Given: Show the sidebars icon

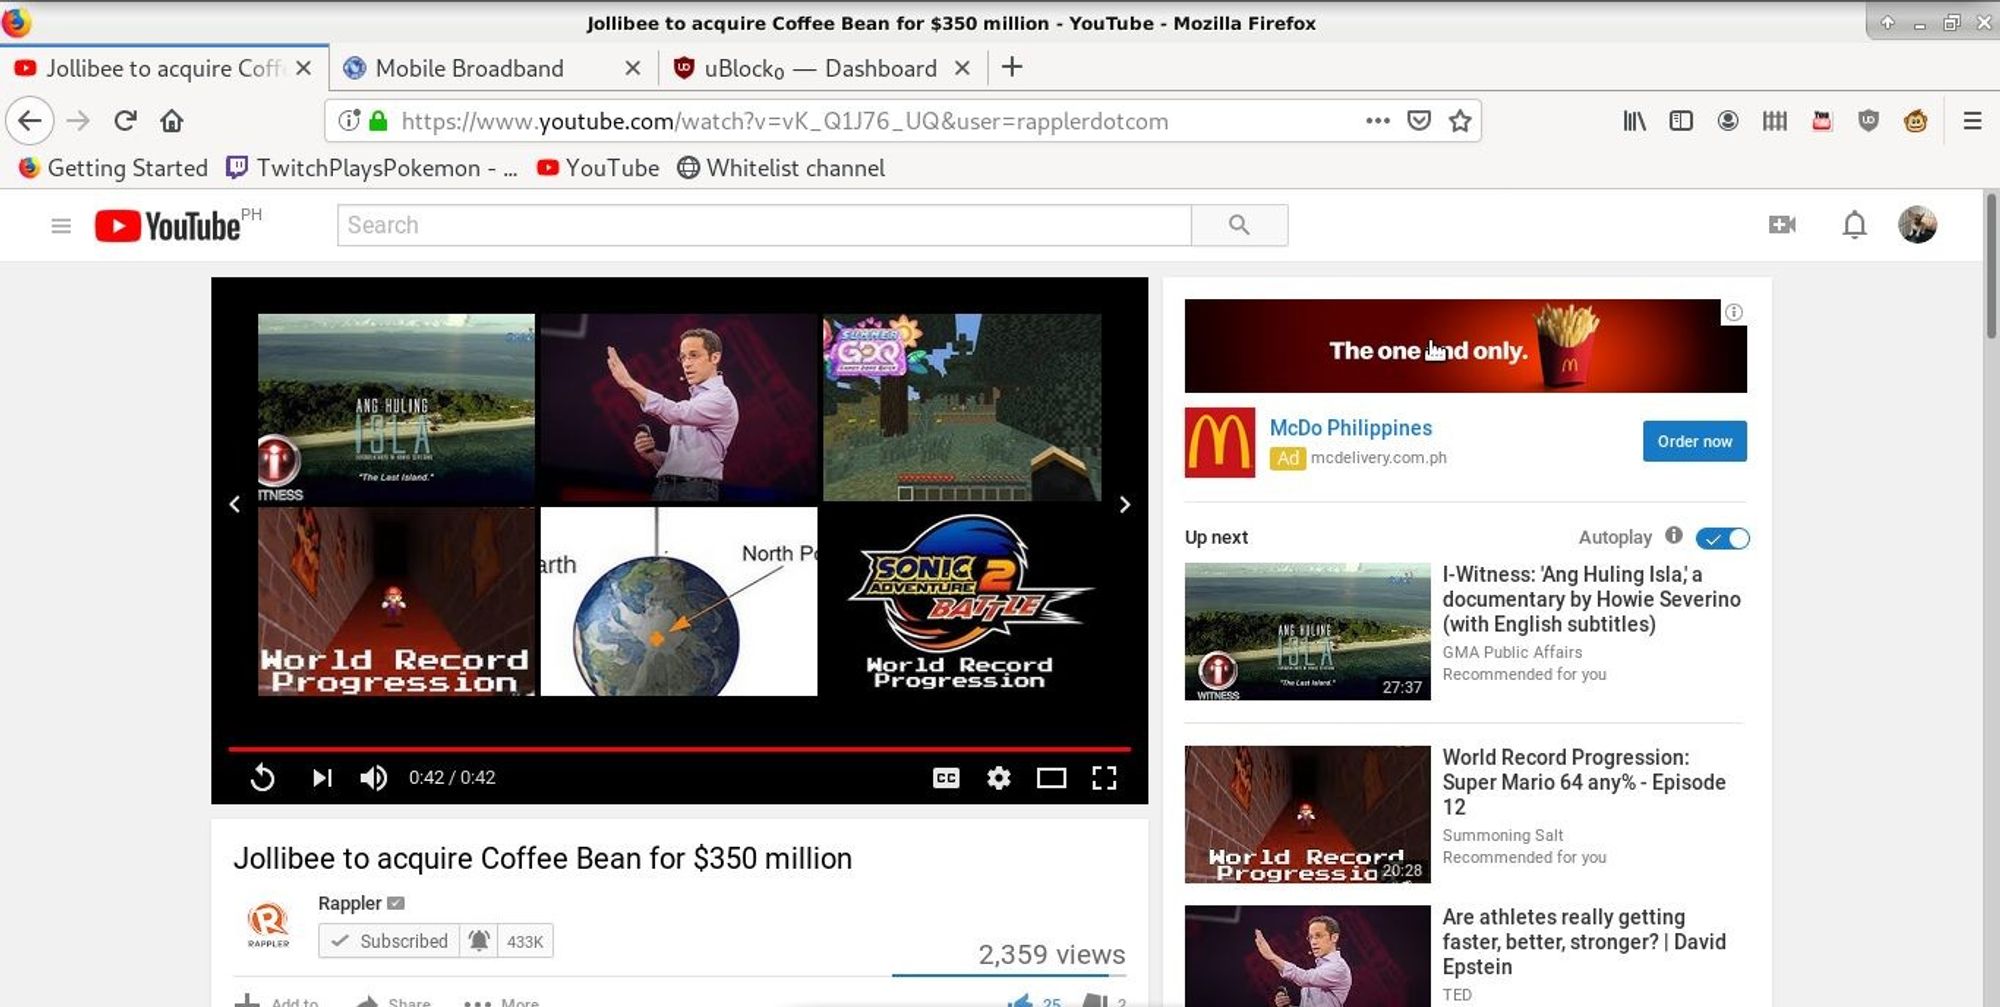Looking at the screenshot, I should (1681, 121).
